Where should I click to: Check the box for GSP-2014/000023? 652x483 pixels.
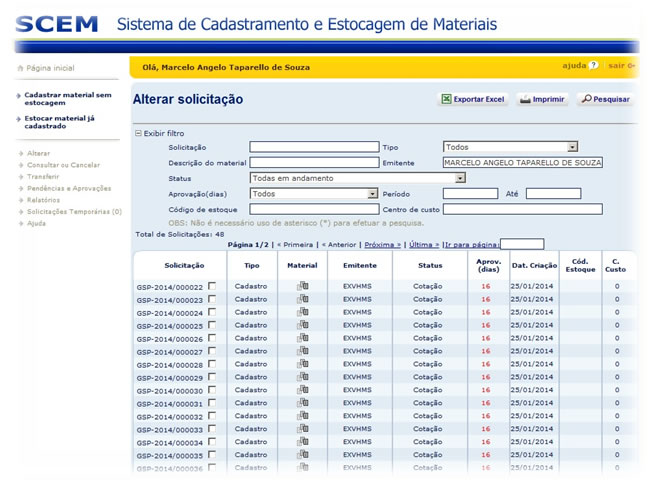click(x=212, y=299)
